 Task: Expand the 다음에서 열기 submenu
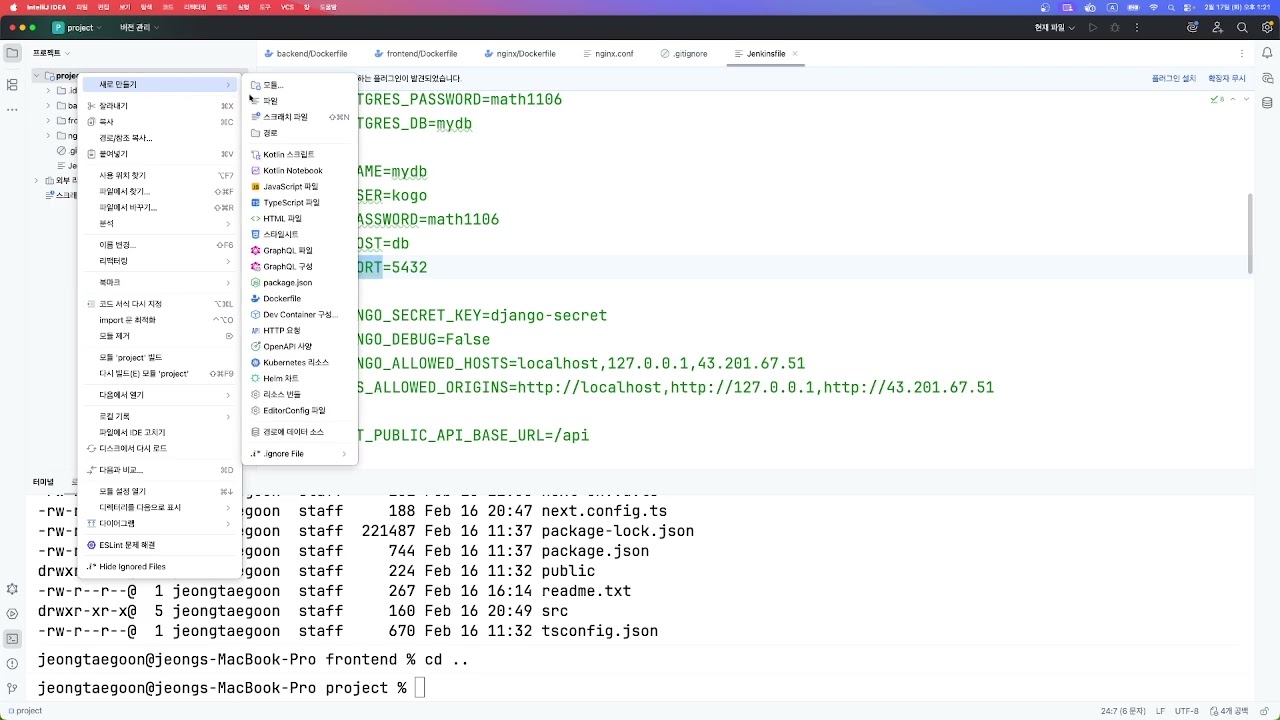coord(160,395)
